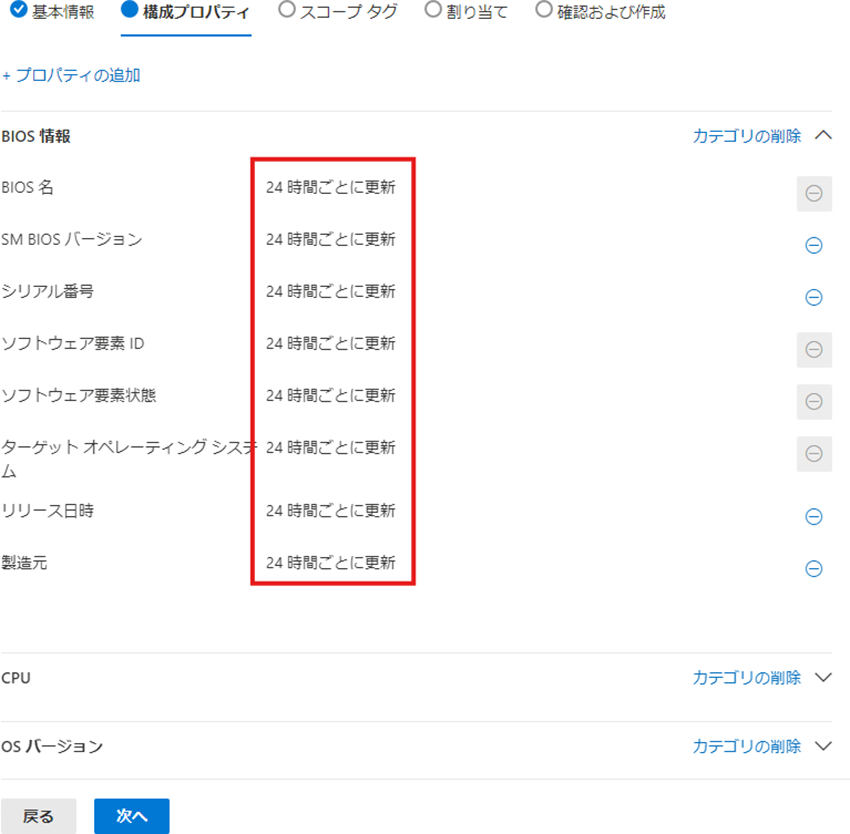
Task: Remove the SM BIOS バージョン property
Action: (814, 245)
